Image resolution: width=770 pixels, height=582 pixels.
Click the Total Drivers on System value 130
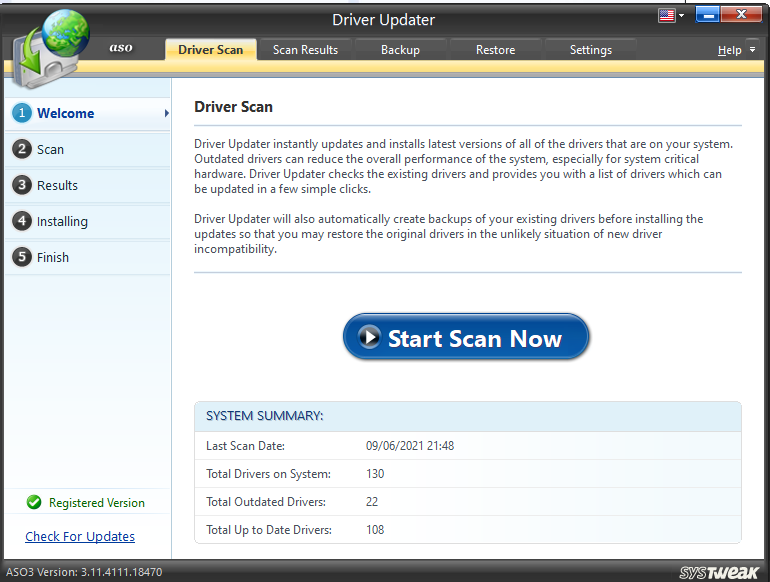tap(375, 474)
